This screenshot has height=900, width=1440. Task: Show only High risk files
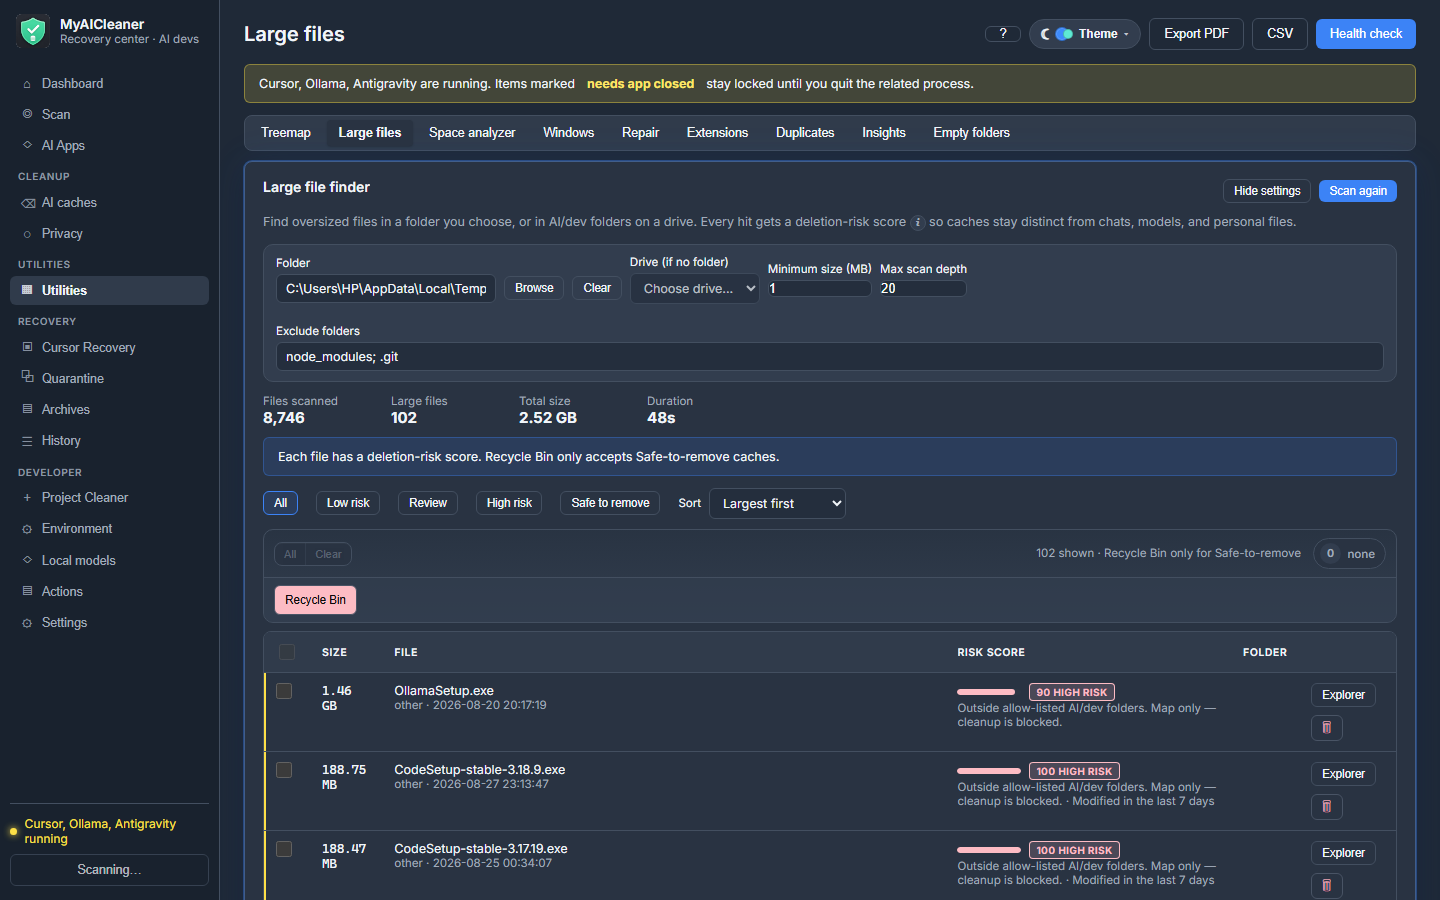pyautogui.click(x=509, y=503)
